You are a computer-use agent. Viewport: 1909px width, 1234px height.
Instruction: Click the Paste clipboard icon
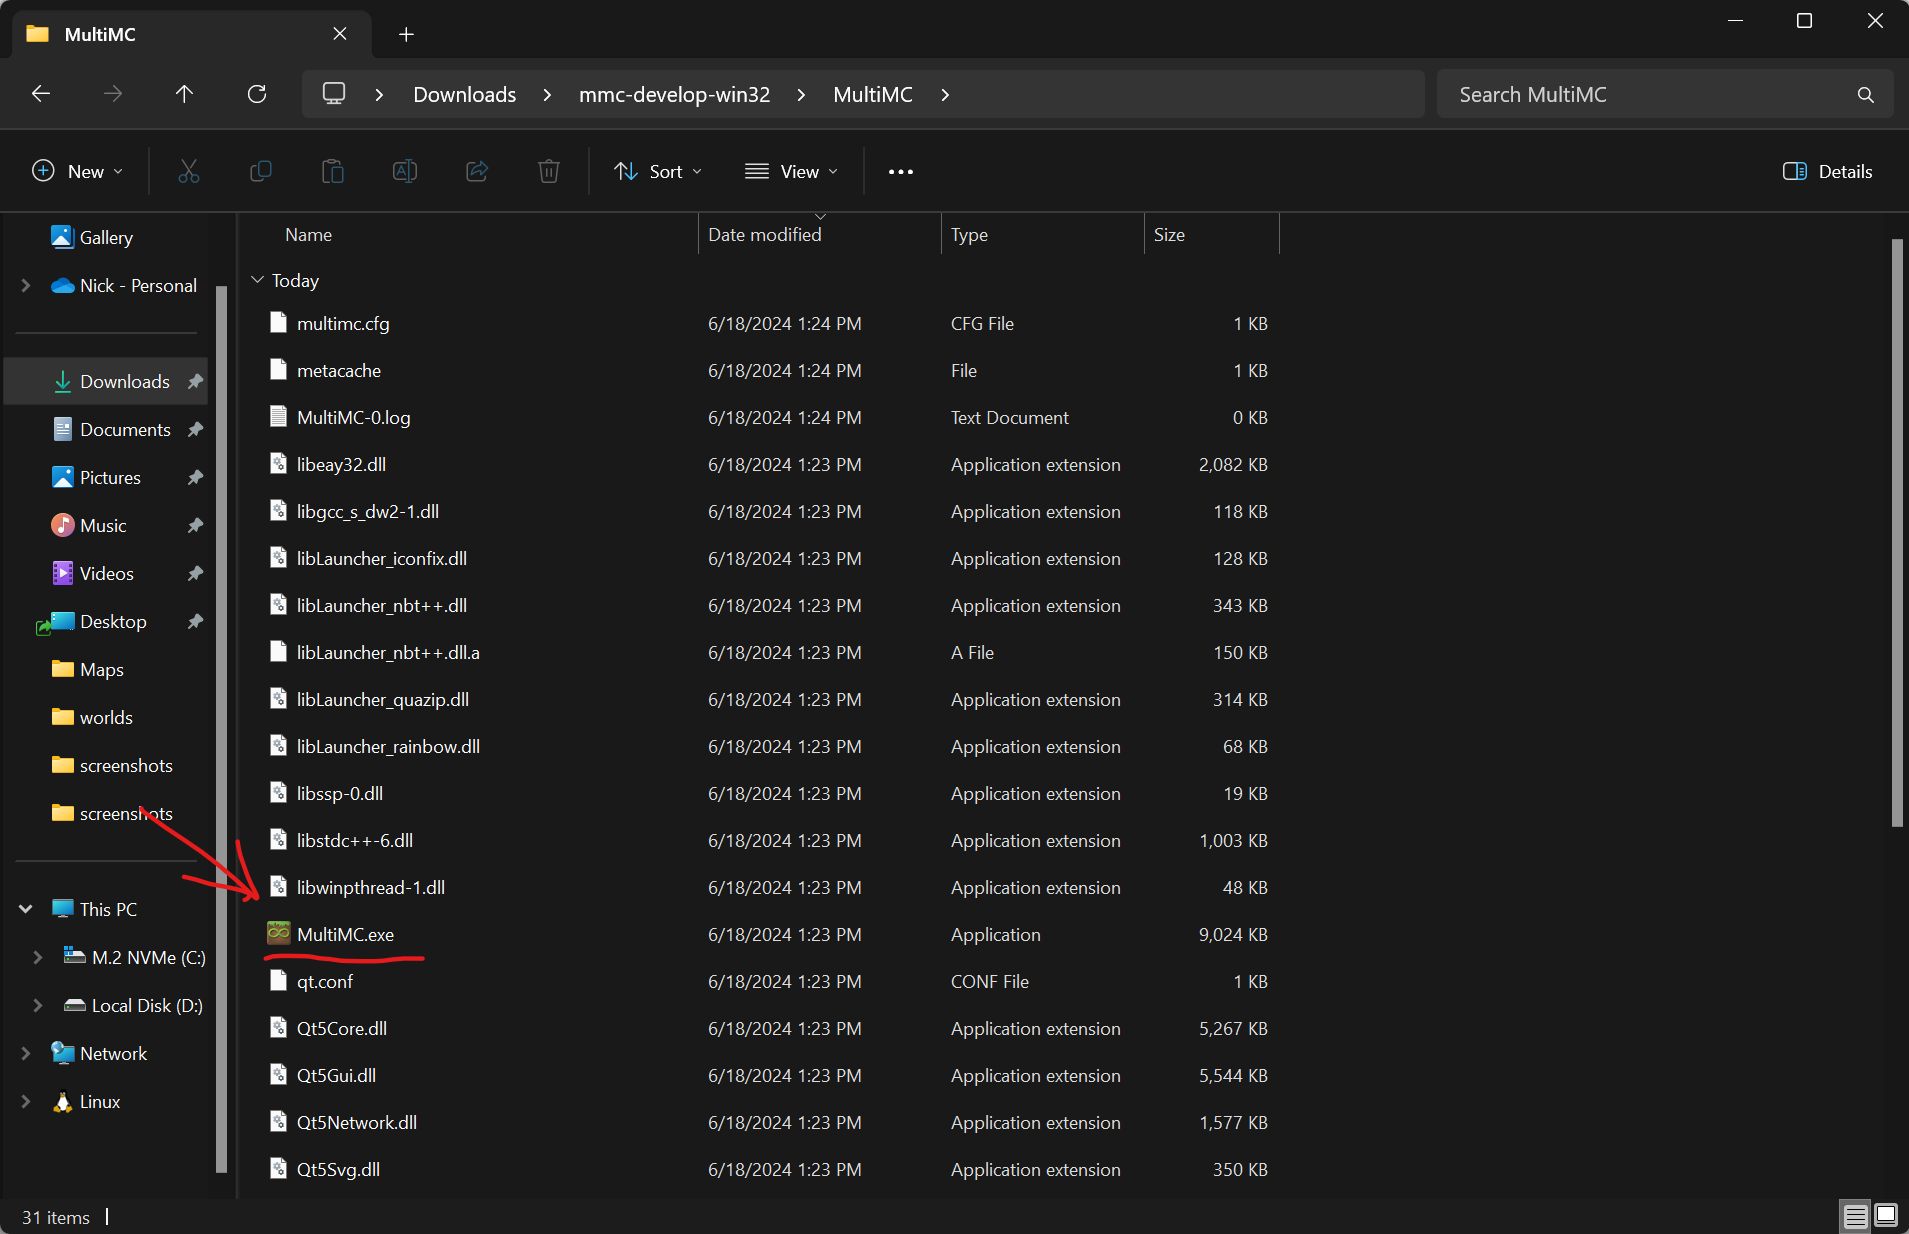pyautogui.click(x=333, y=172)
